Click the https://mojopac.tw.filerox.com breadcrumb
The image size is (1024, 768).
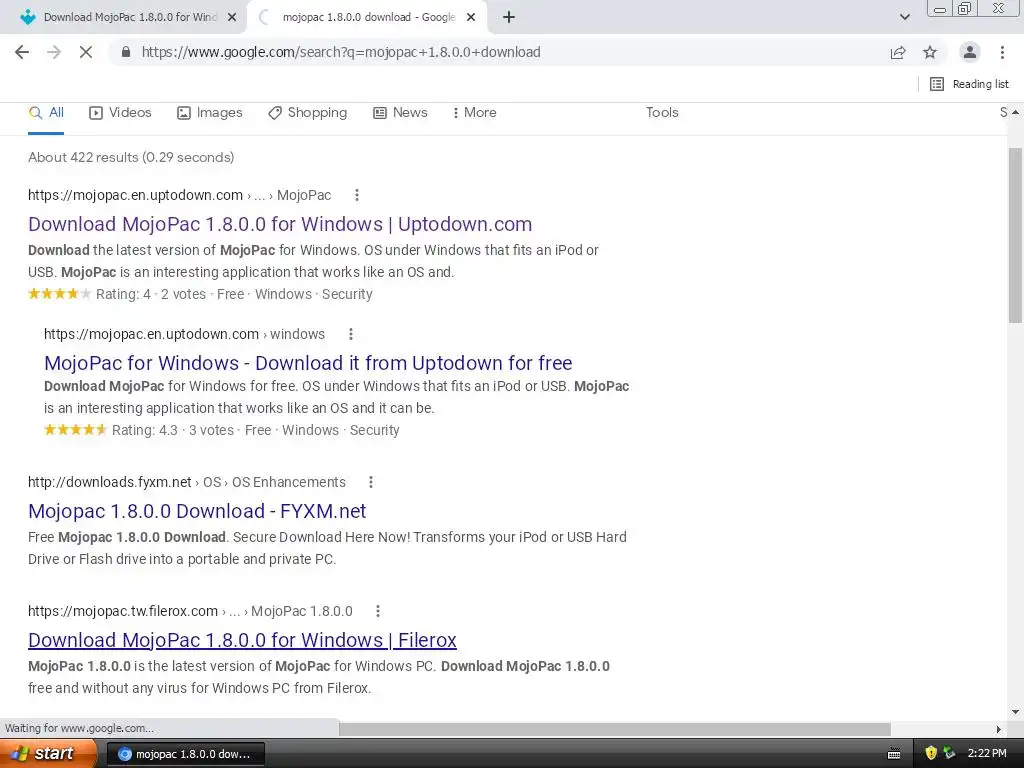[190, 612]
